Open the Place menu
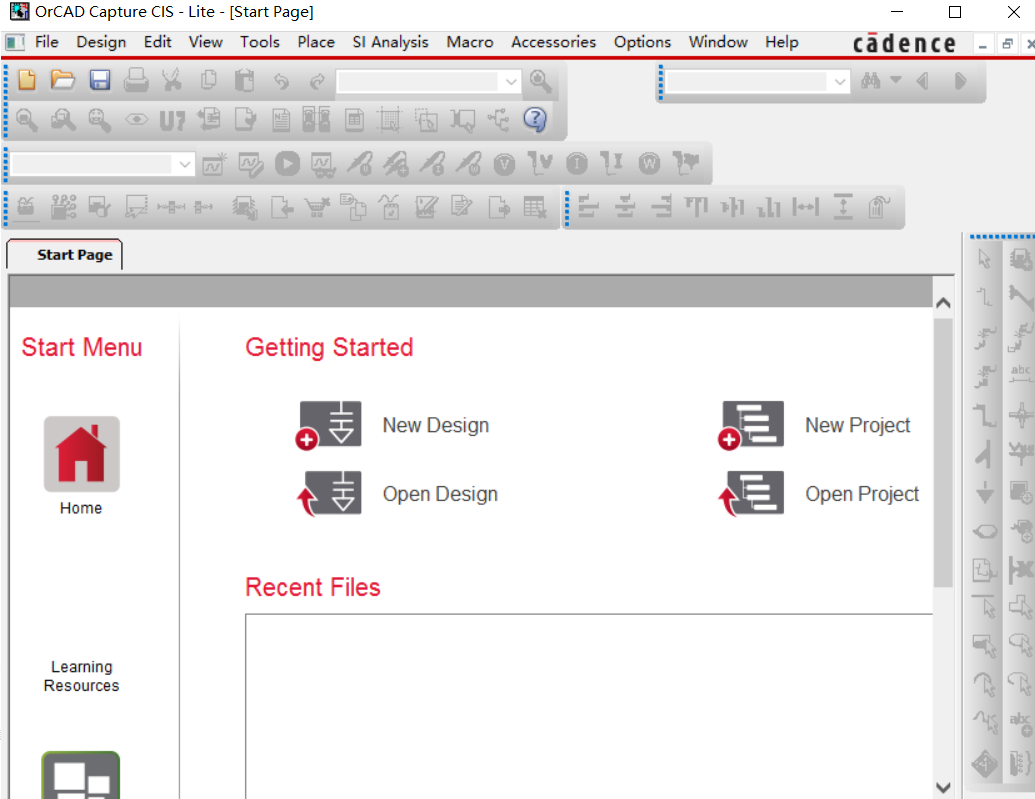This screenshot has width=1035, height=799. pos(316,42)
